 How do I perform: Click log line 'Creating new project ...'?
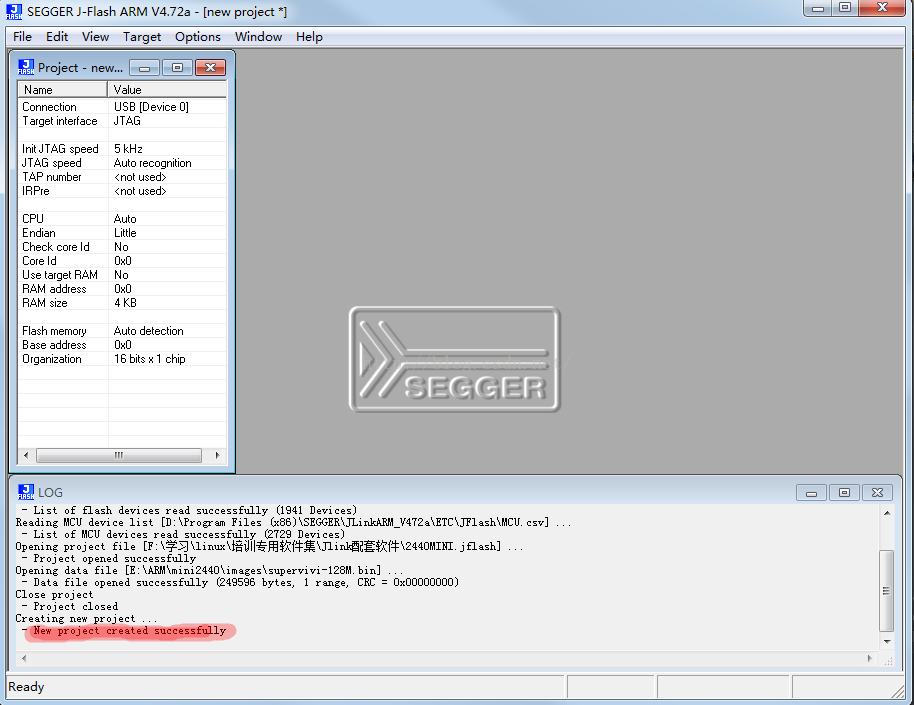tap(86, 618)
